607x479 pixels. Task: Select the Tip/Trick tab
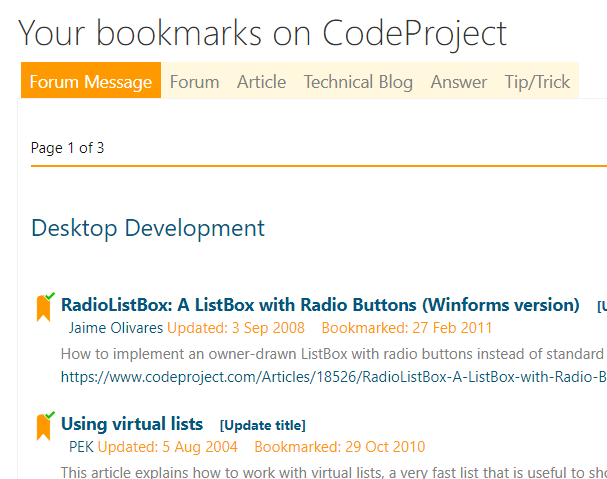pos(537,82)
